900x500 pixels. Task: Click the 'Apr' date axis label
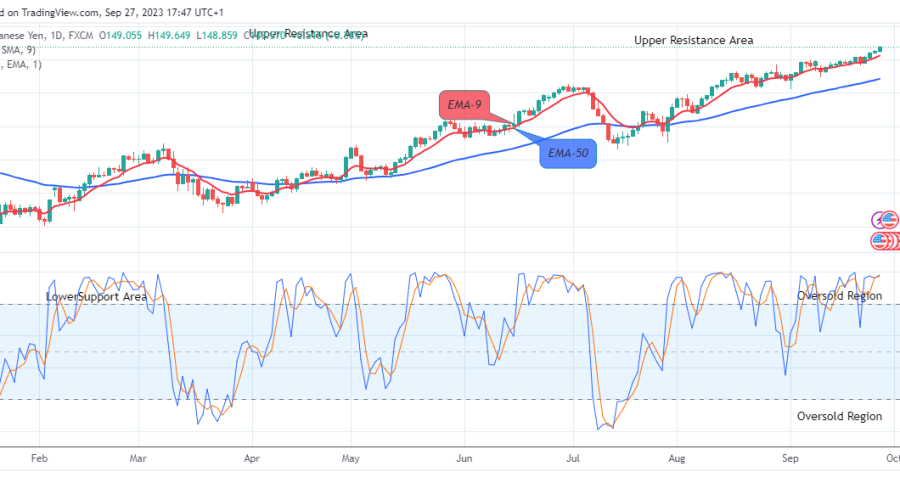(x=251, y=458)
